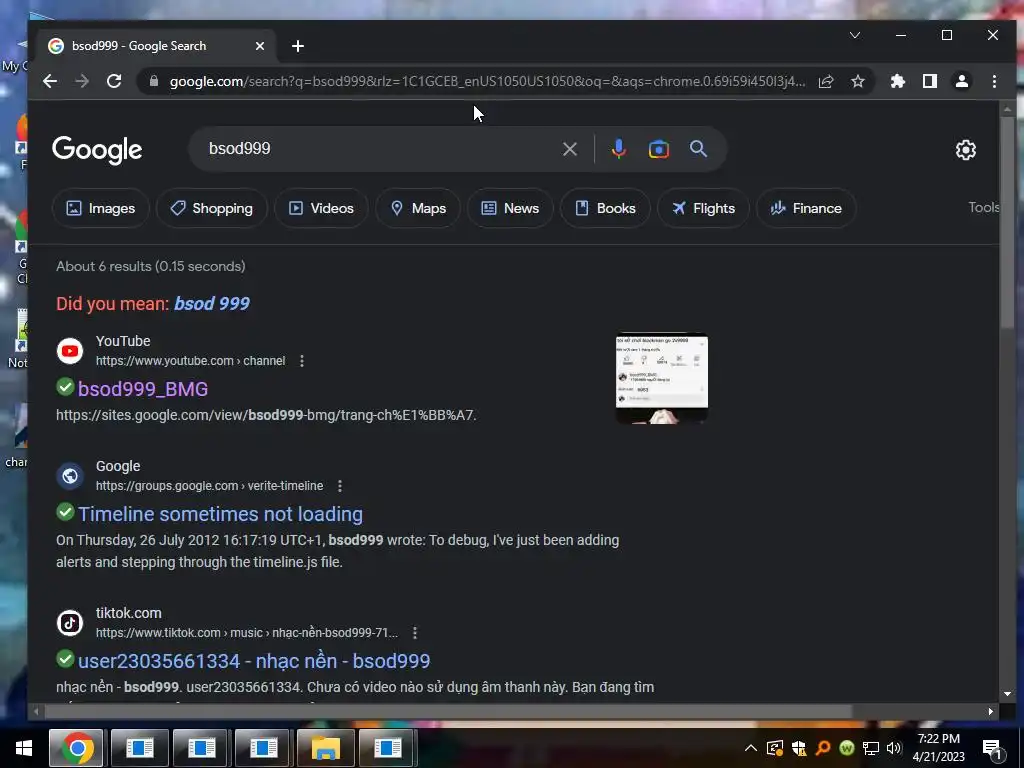Click the youtube.com channel URL text
1024x768 pixels.
point(190,361)
